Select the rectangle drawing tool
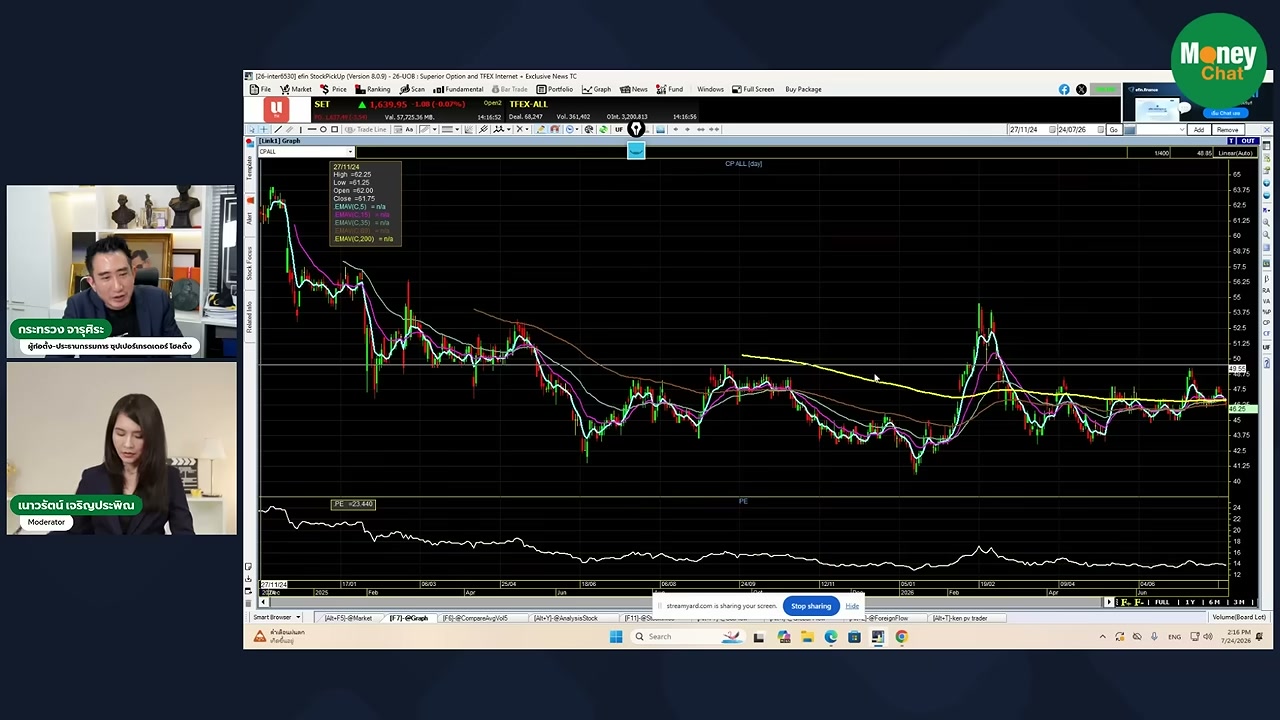The image size is (1280, 720). point(335,129)
